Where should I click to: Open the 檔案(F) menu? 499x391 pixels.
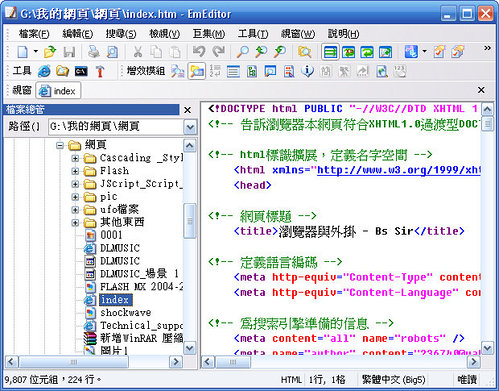[34, 34]
